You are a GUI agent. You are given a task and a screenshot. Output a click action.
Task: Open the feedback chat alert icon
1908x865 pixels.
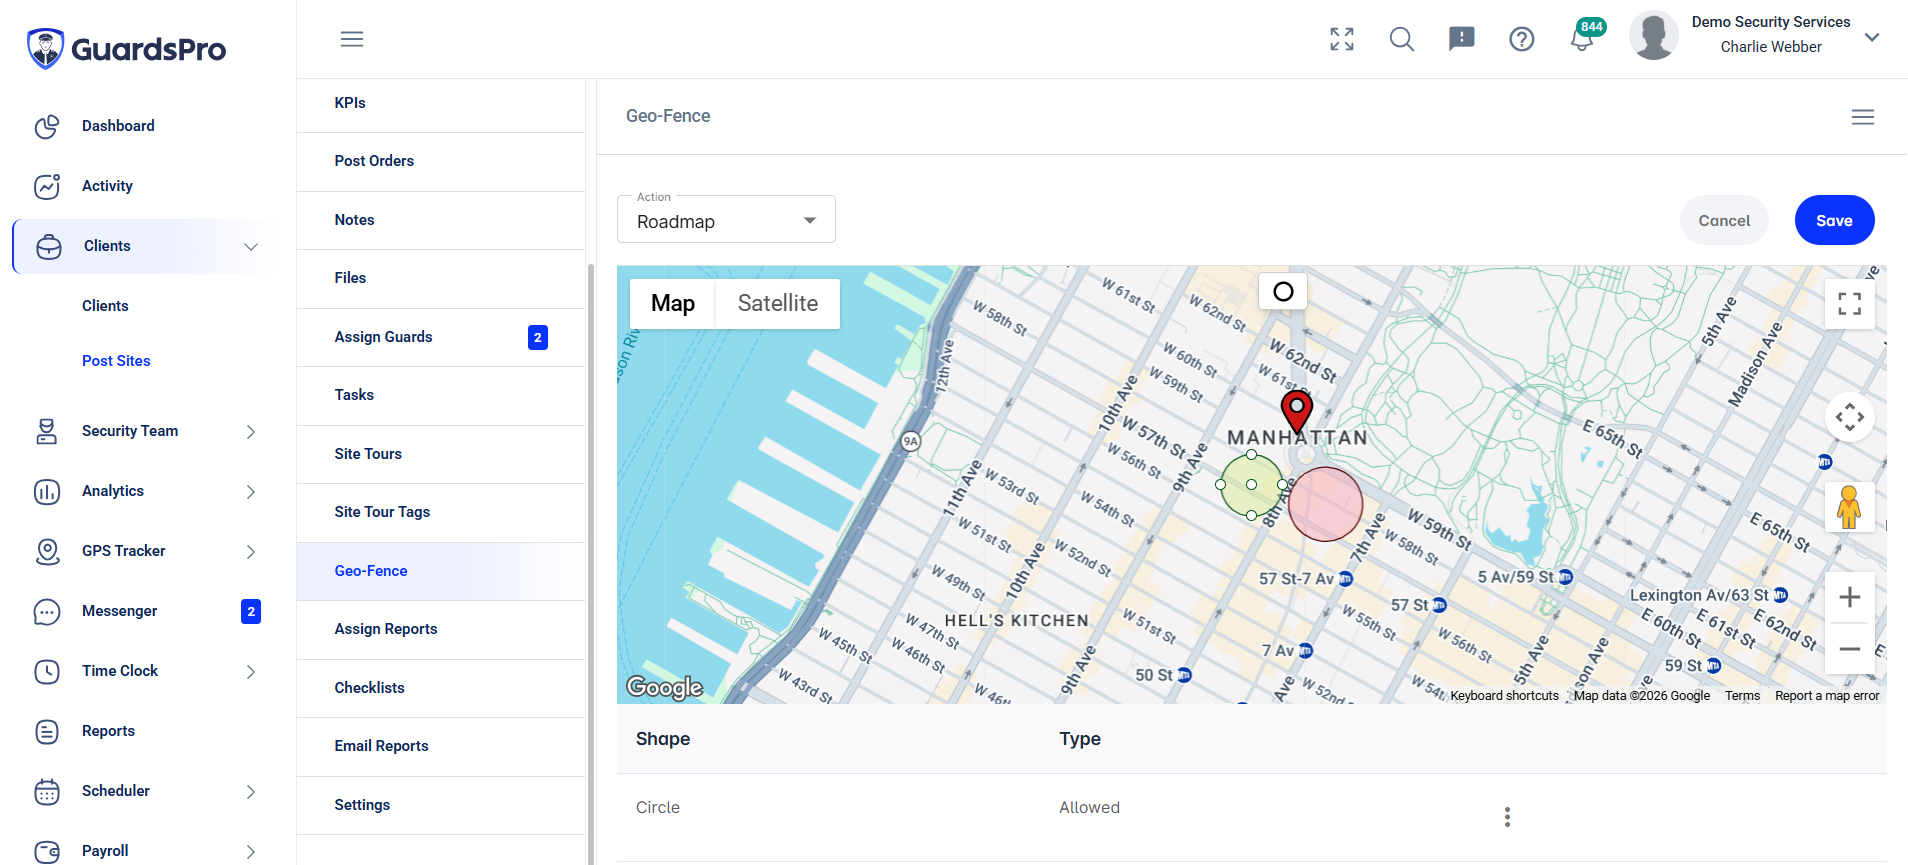click(x=1462, y=39)
